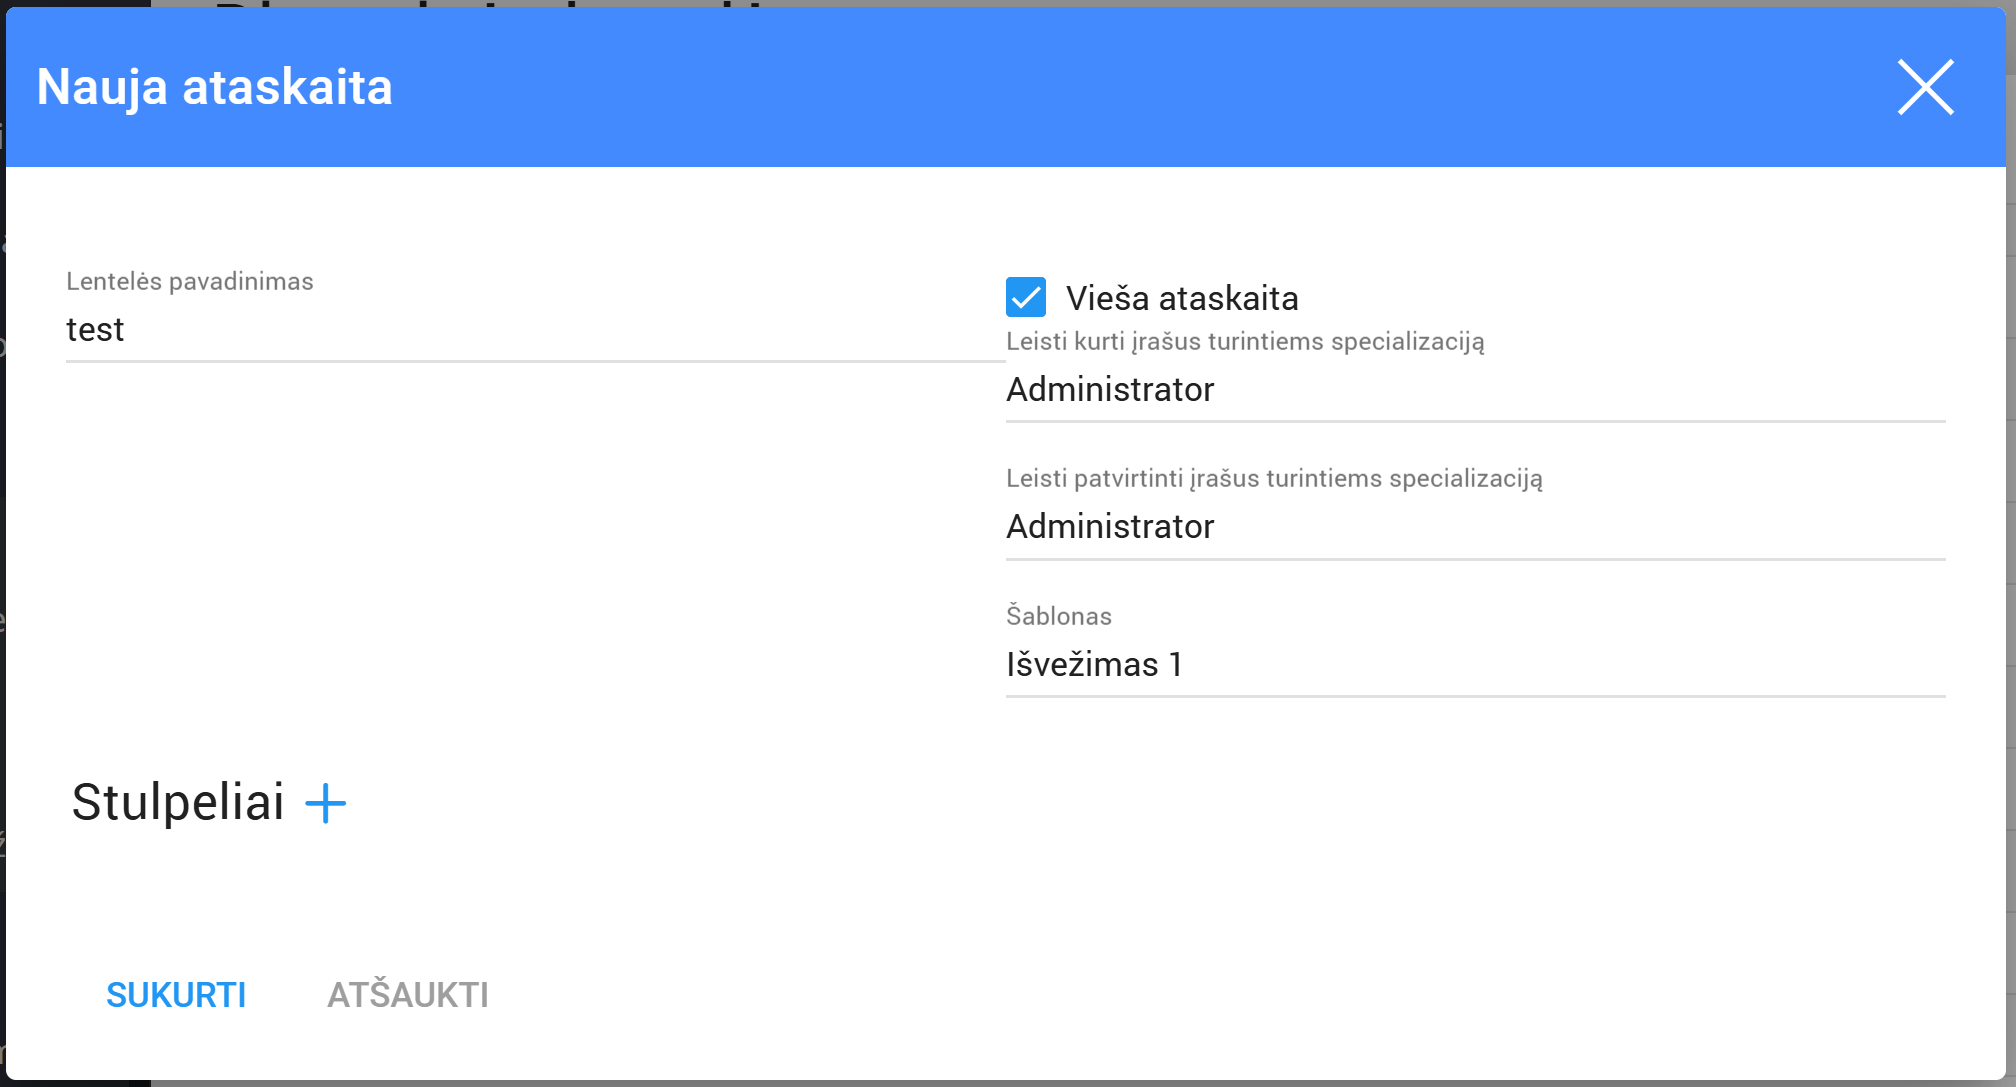Add a new column with plus icon
This screenshot has height=1087, width=2016.
point(325,803)
